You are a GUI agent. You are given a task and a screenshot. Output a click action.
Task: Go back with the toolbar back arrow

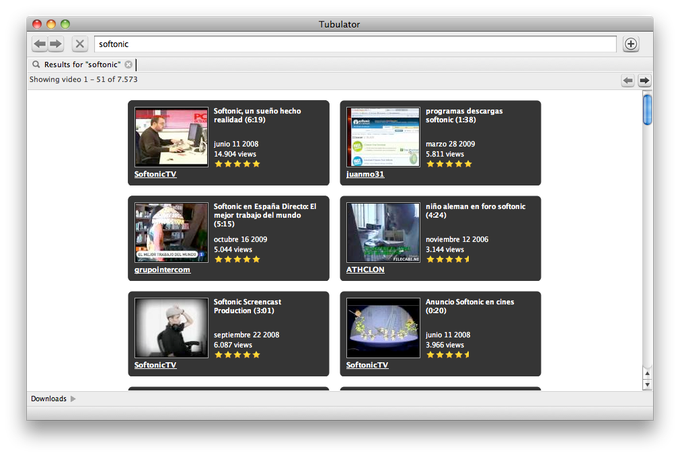(40, 44)
